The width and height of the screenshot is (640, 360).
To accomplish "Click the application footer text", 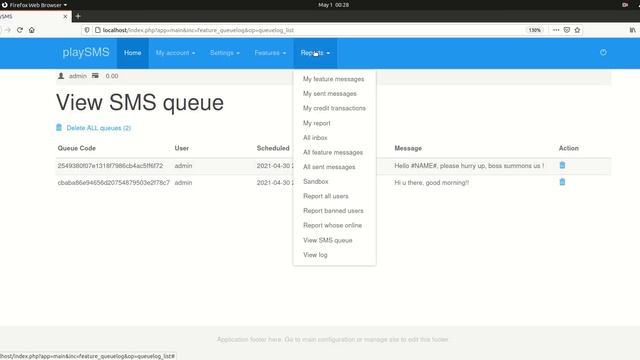I will click(333, 339).
